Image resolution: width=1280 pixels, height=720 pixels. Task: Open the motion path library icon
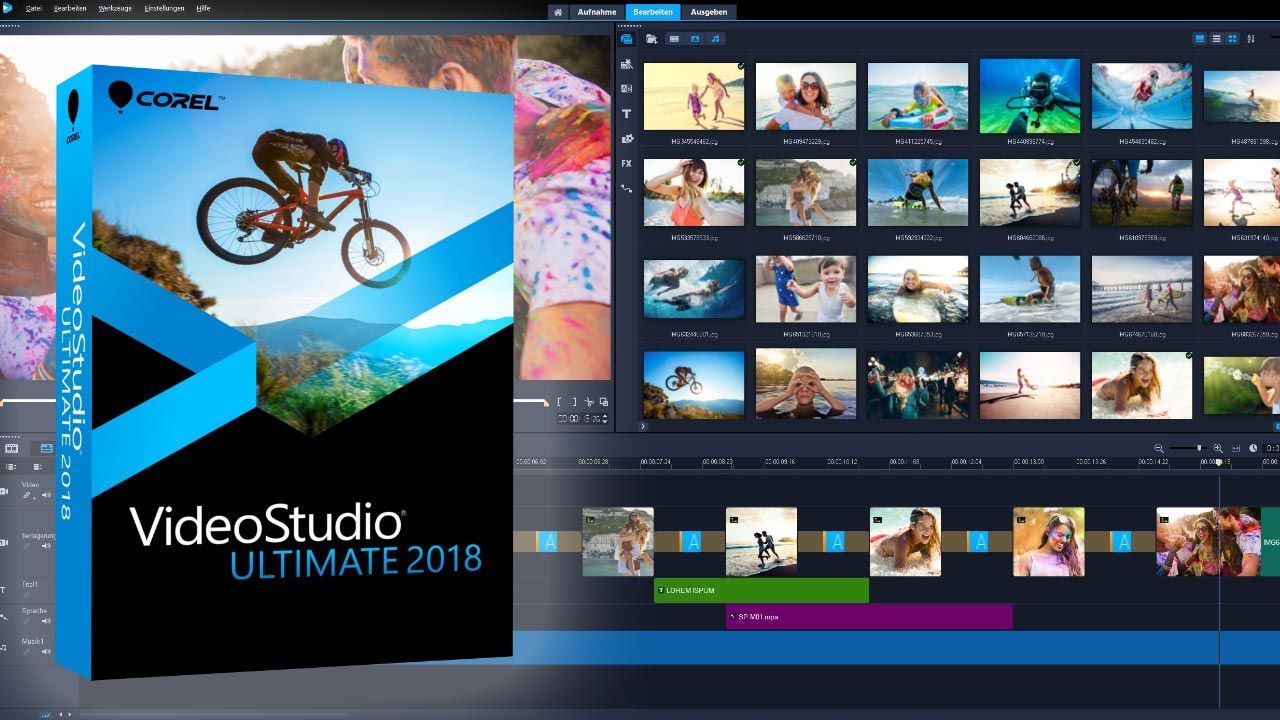pos(627,188)
